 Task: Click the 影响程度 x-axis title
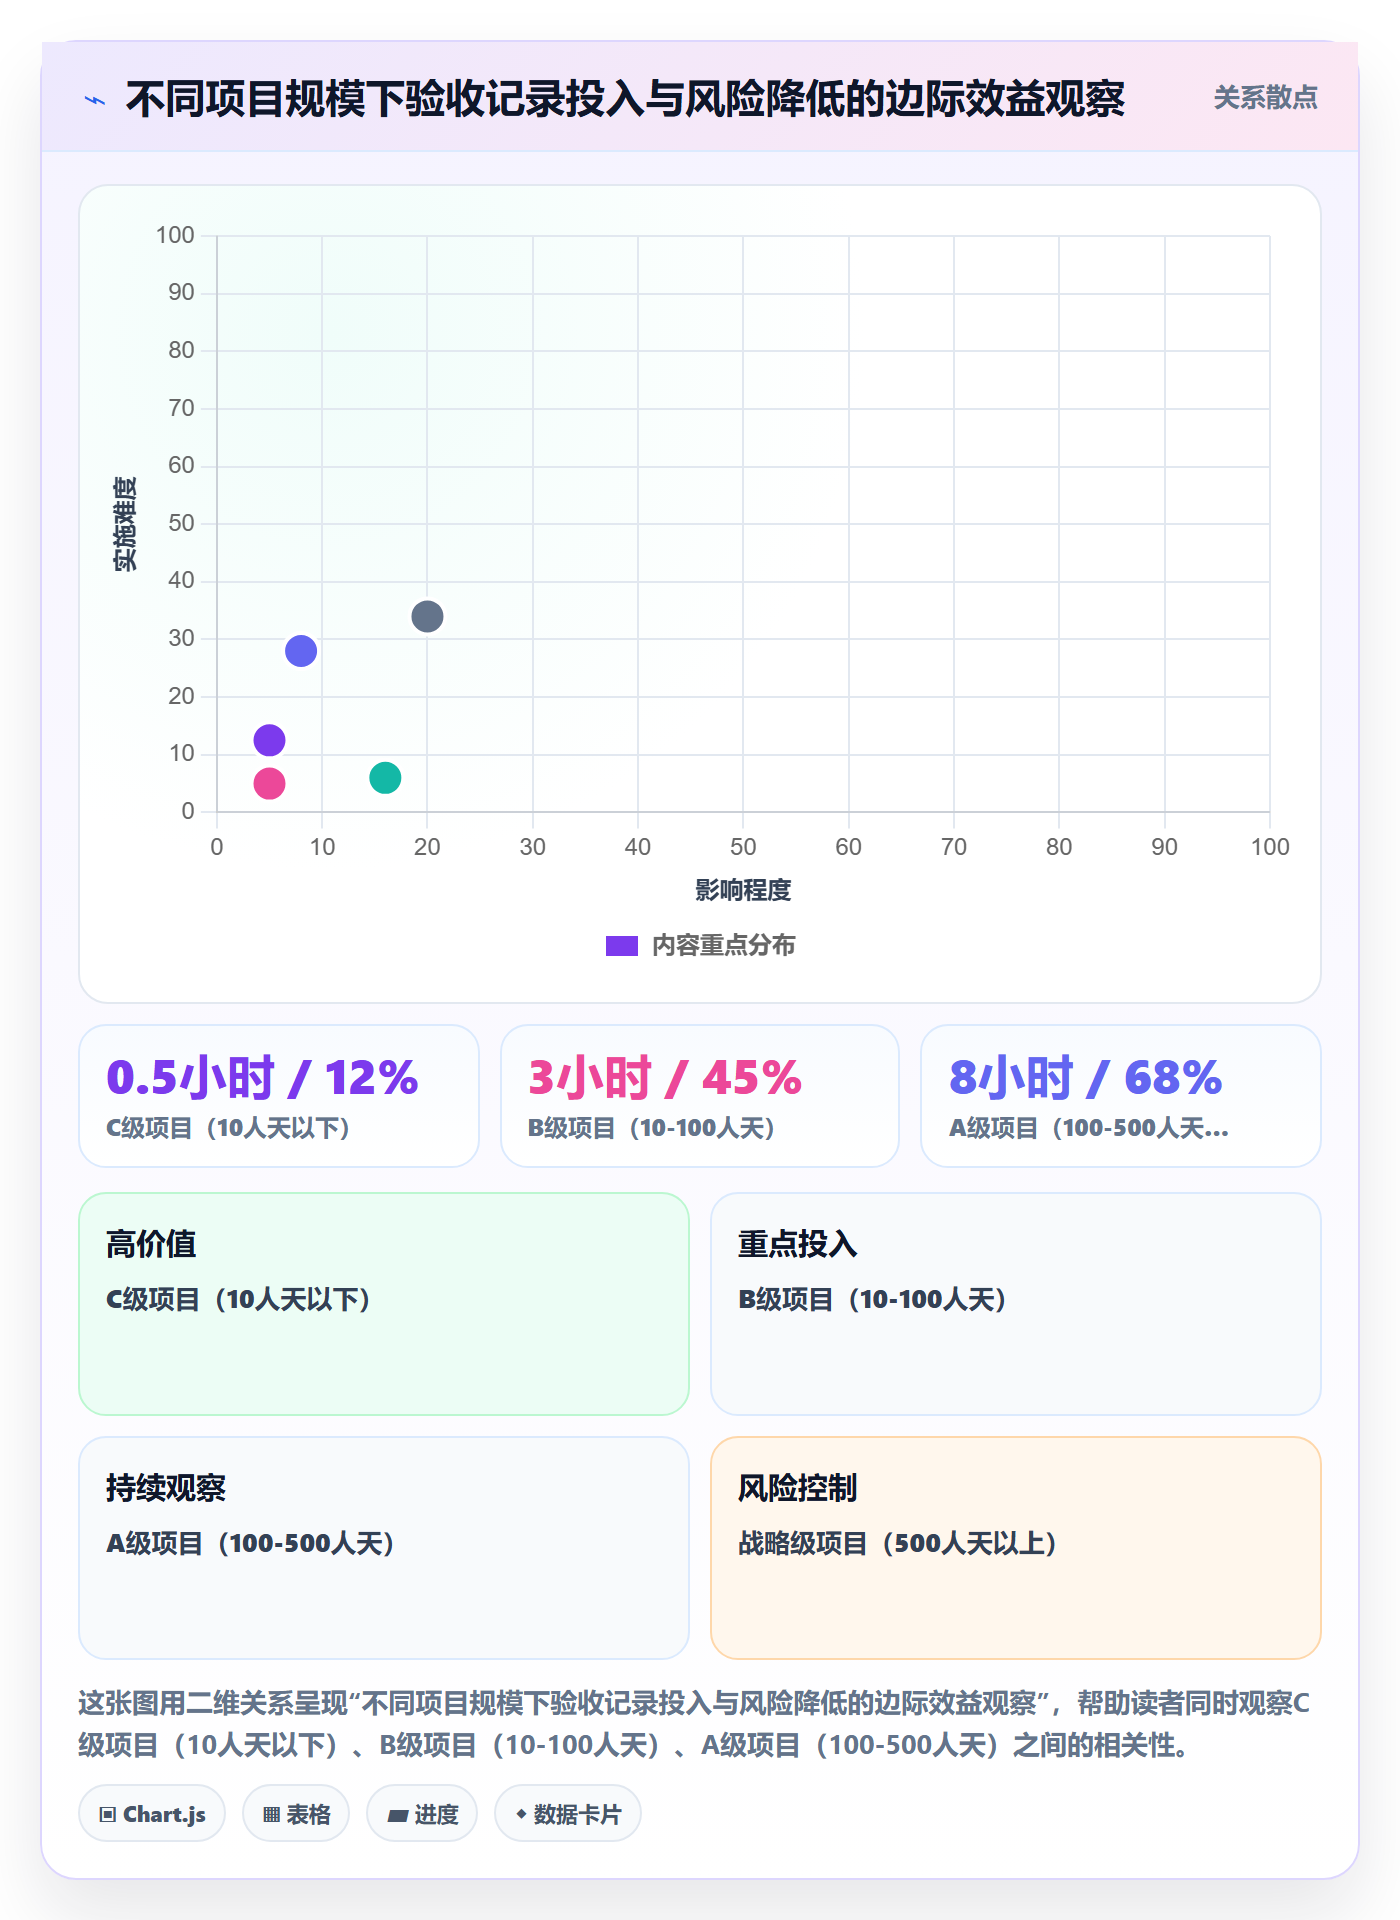tap(743, 890)
